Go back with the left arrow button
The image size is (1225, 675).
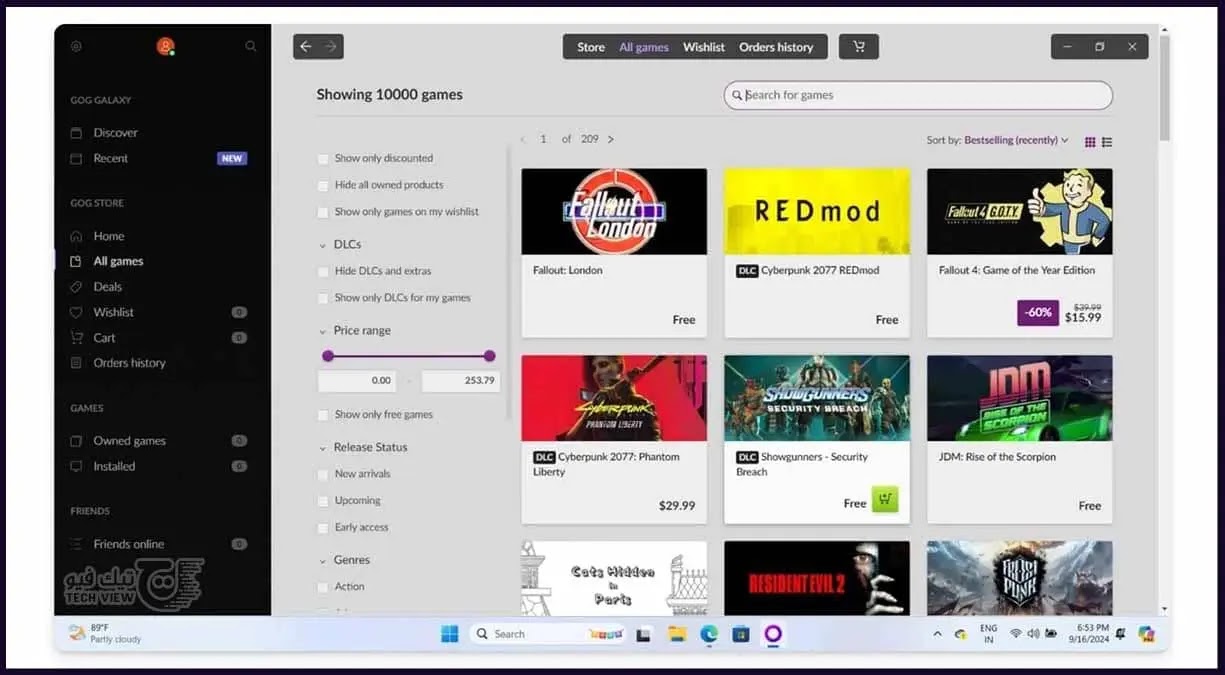point(306,46)
